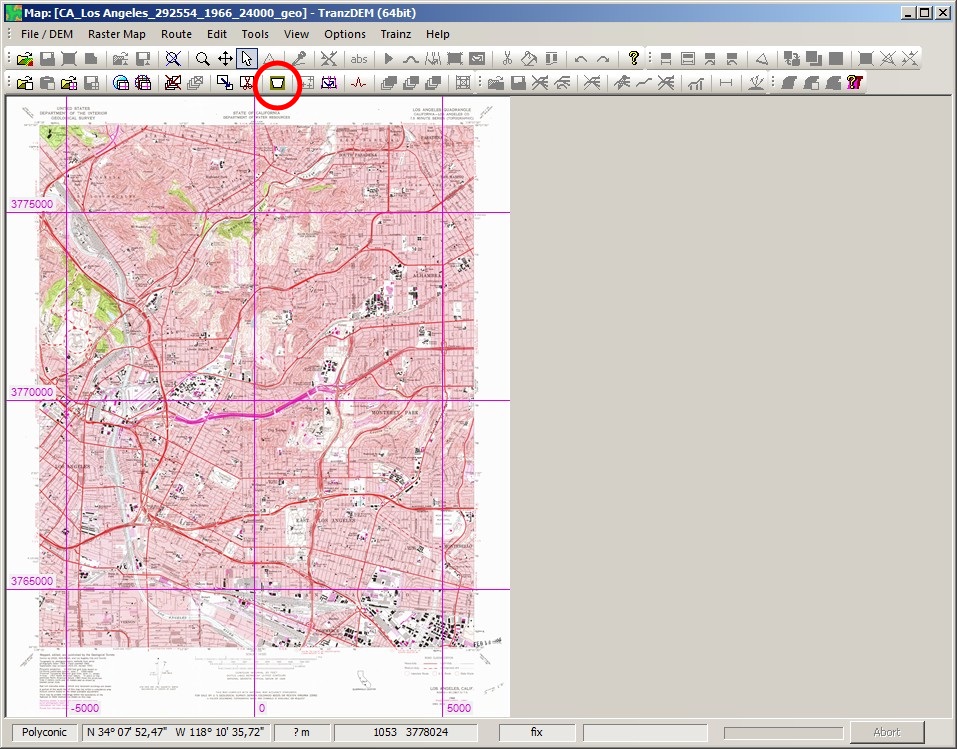Click the red scissors crop icon
The width and height of the screenshot is (957, 749).
(x=246, y=83)
